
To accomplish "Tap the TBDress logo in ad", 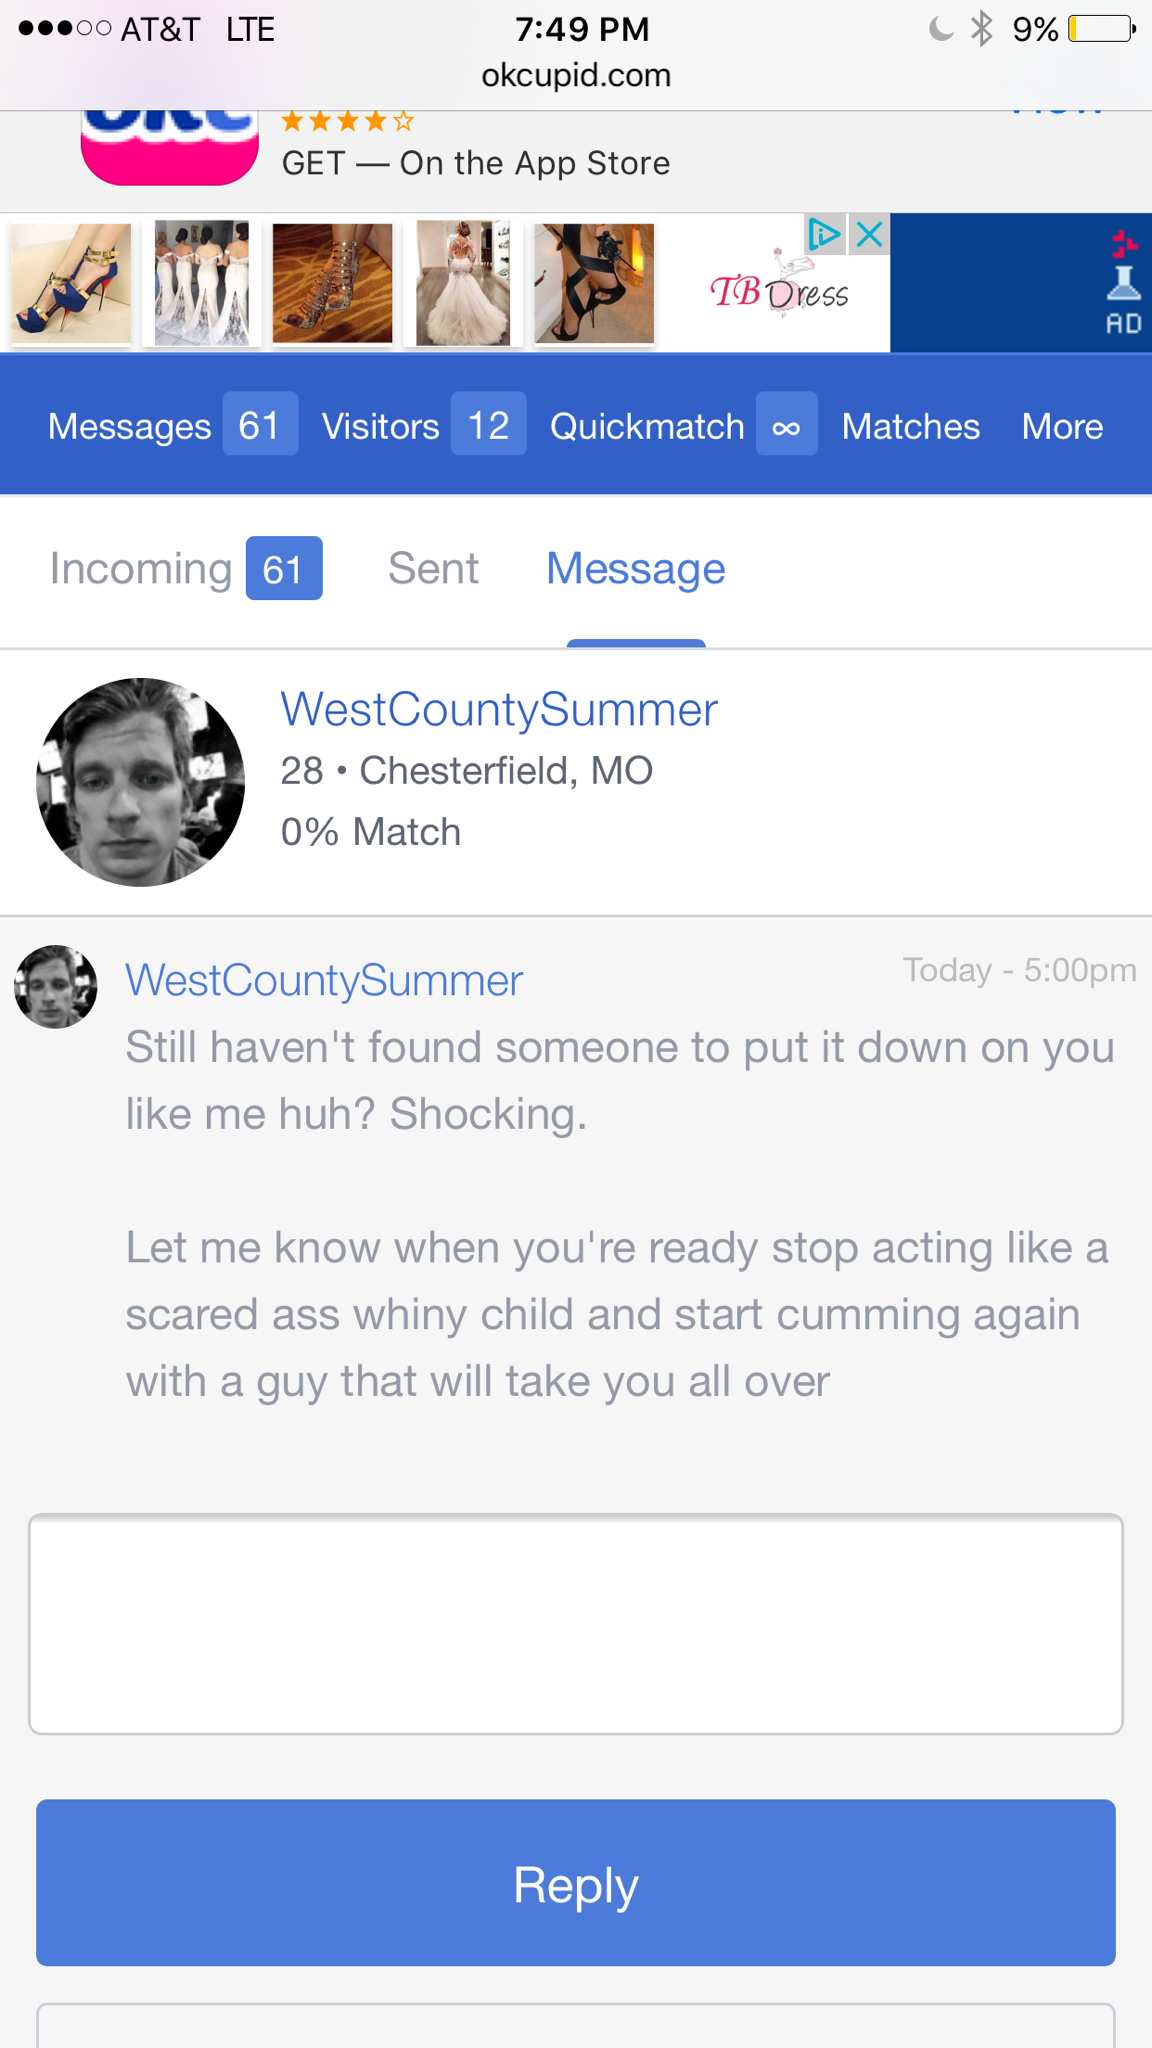I will pyautogui.click(x=779, y=291).
